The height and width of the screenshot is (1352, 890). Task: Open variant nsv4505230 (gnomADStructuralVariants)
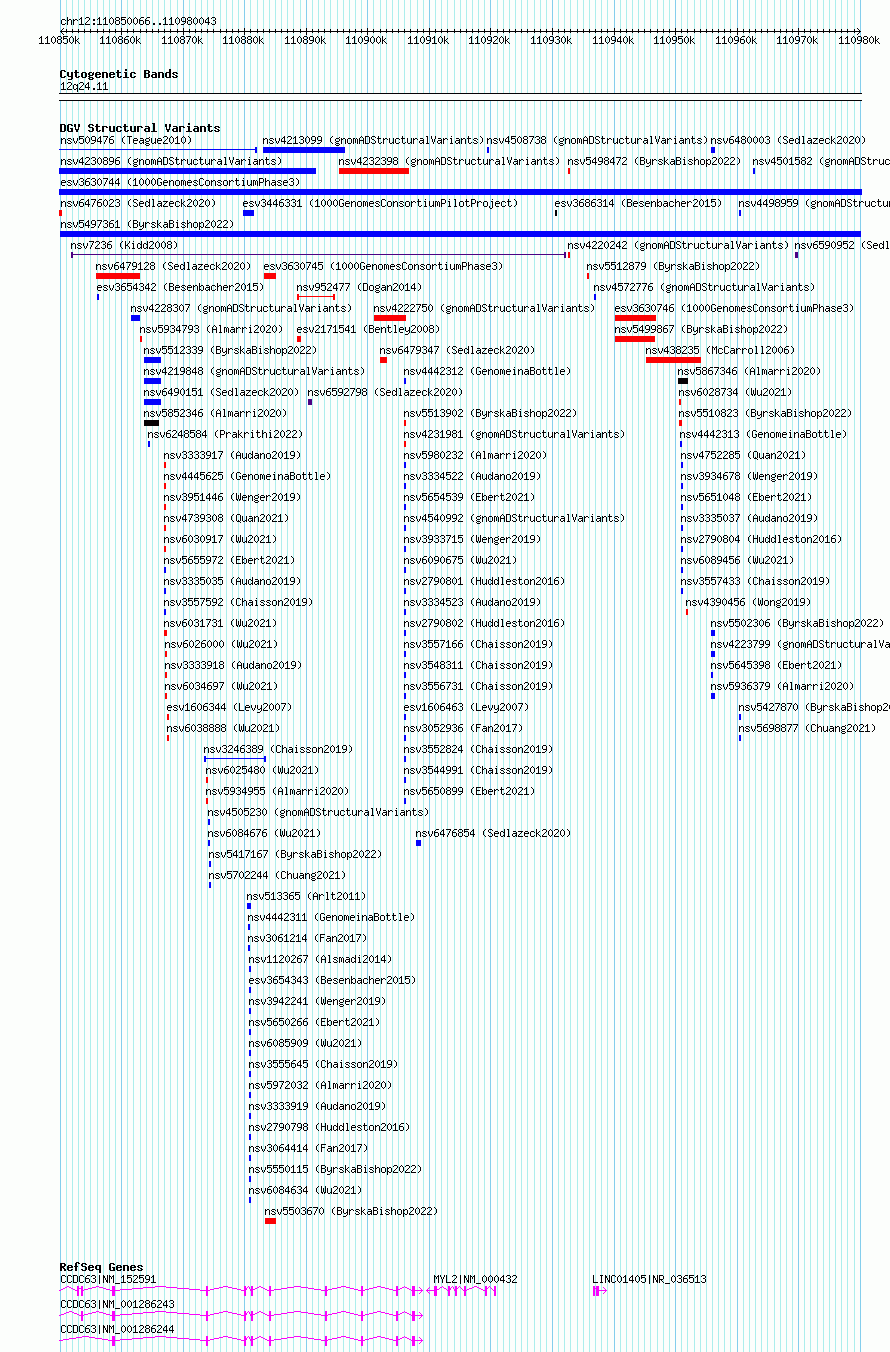pos(318,812)
